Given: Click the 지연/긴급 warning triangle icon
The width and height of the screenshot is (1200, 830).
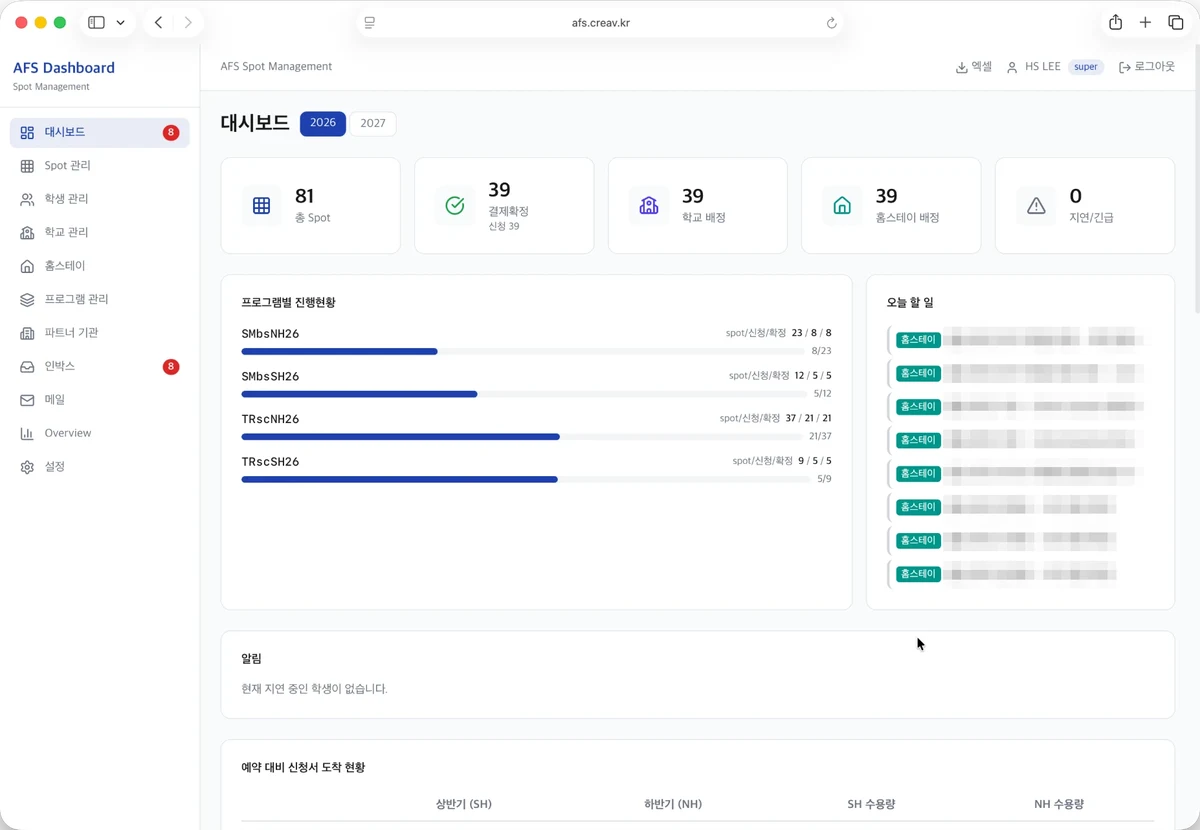Looking at the screenshot, I should tap(1036, 206).
